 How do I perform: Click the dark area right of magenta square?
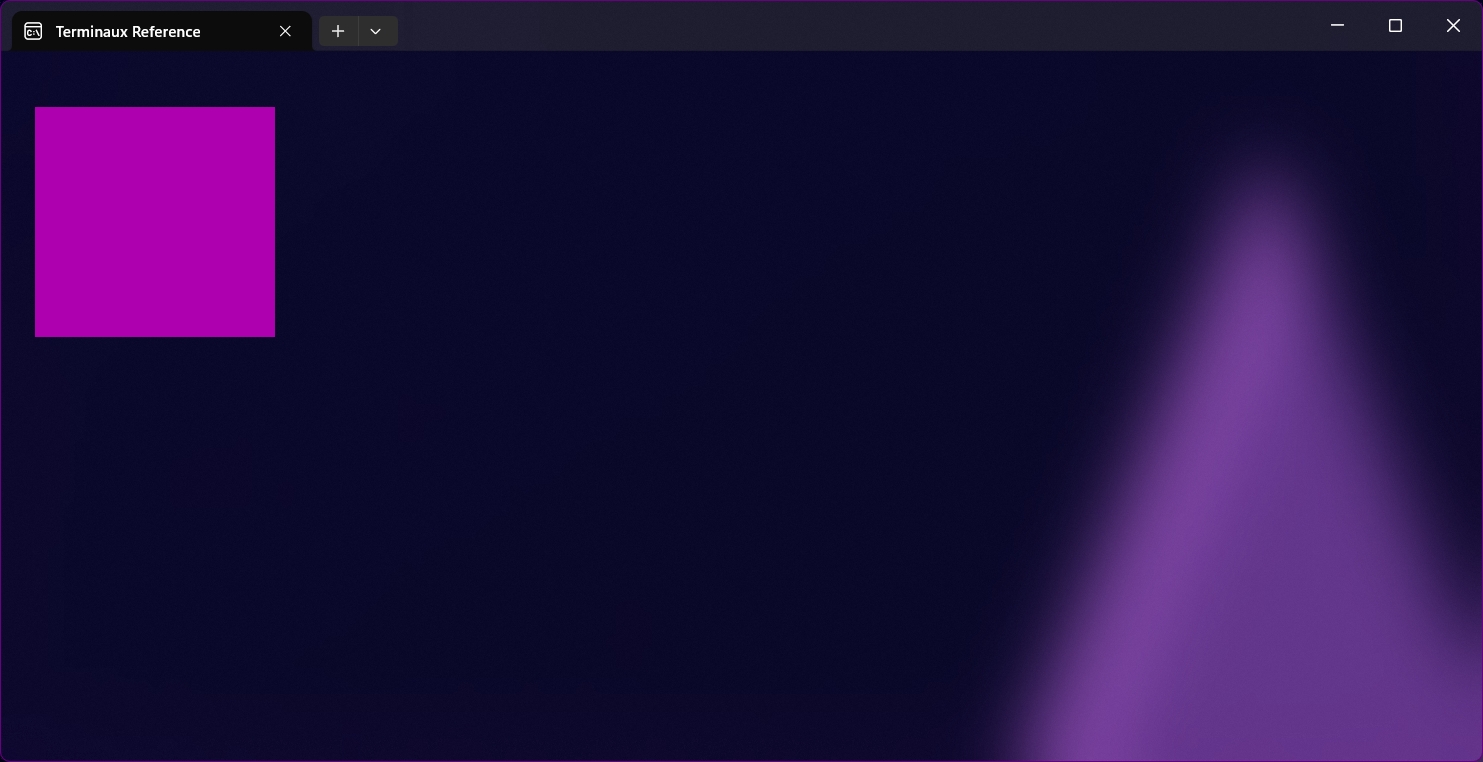[400, 222]
